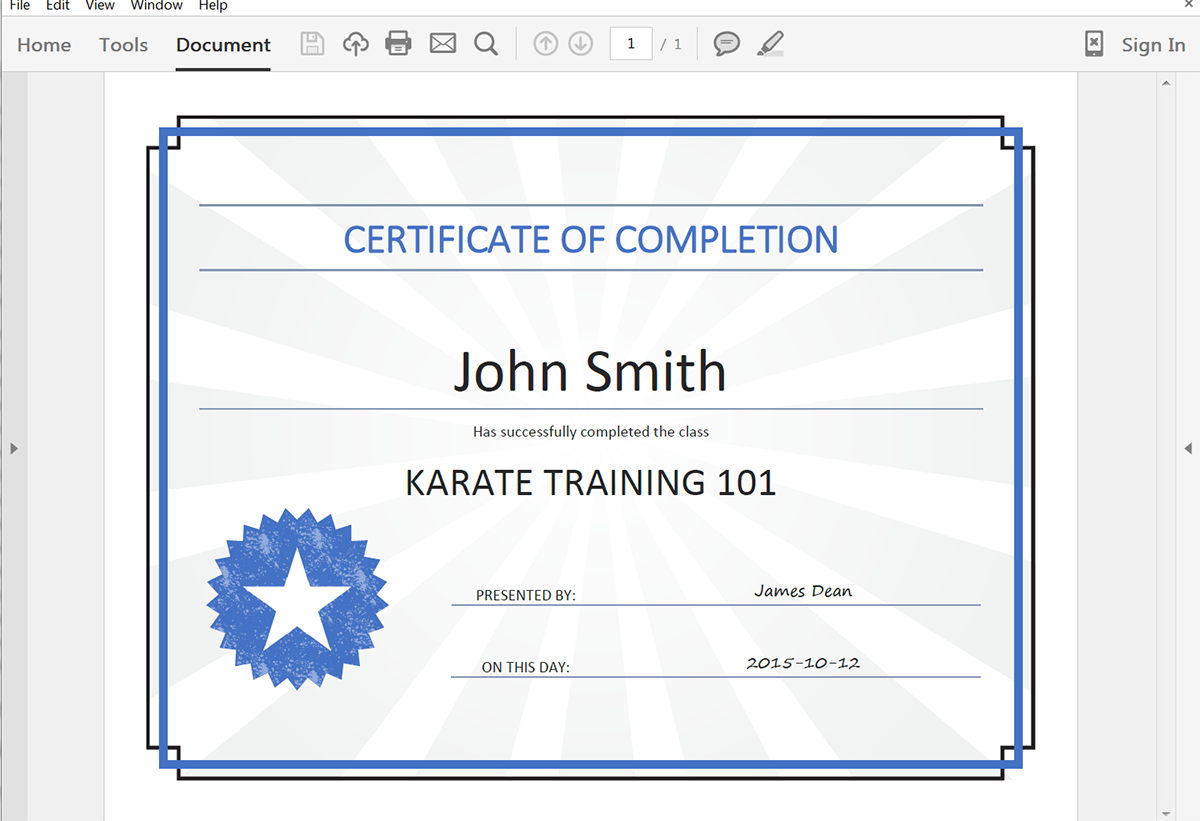
Task: Select the highlight text pen icon
Action: point(770,44)
